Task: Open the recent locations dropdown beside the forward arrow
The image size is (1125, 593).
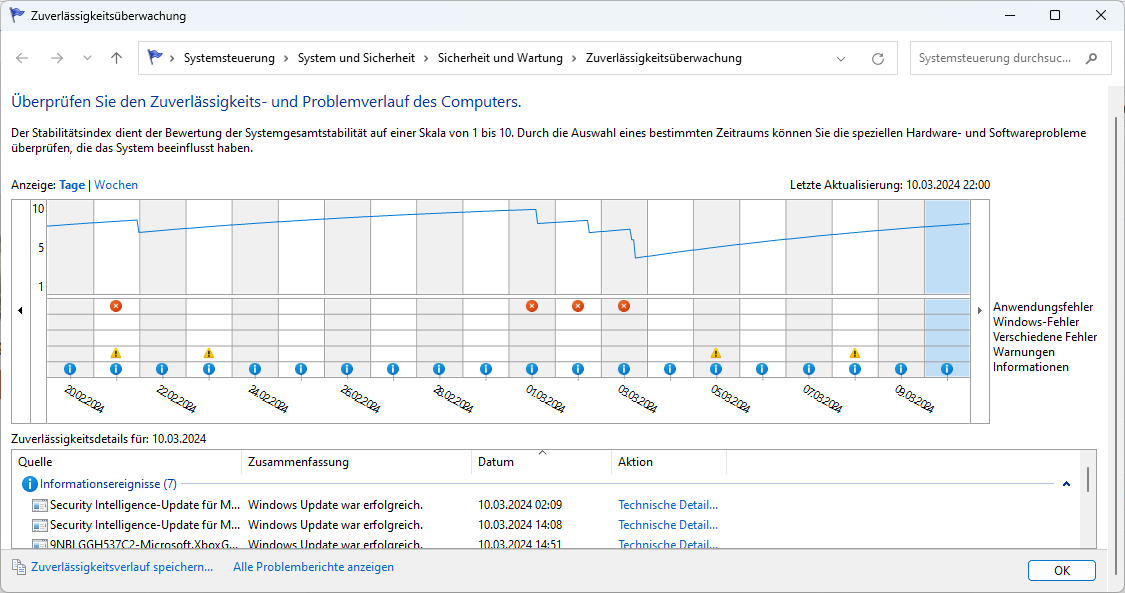Action: [x=87, y=58]
